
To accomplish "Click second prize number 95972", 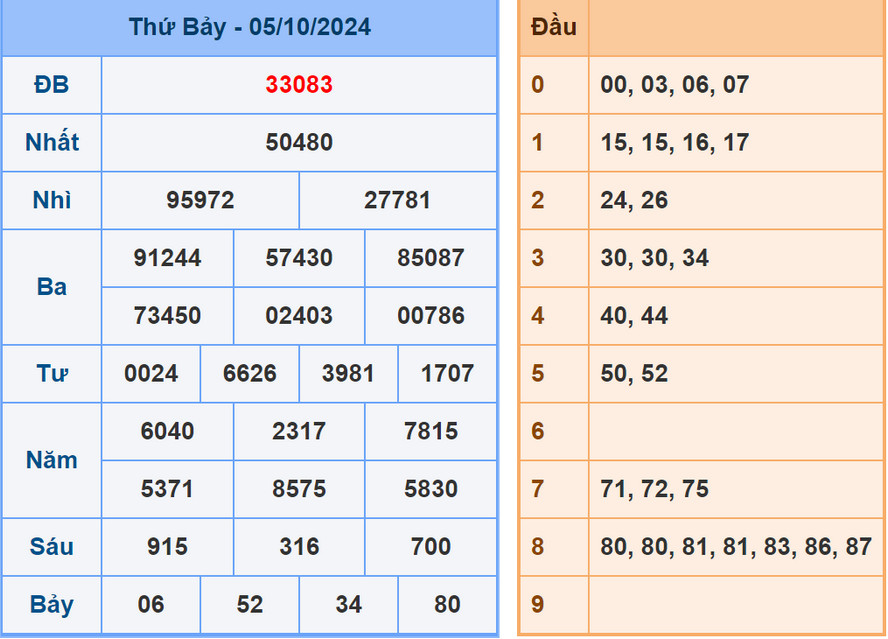I will click(200, 201).
